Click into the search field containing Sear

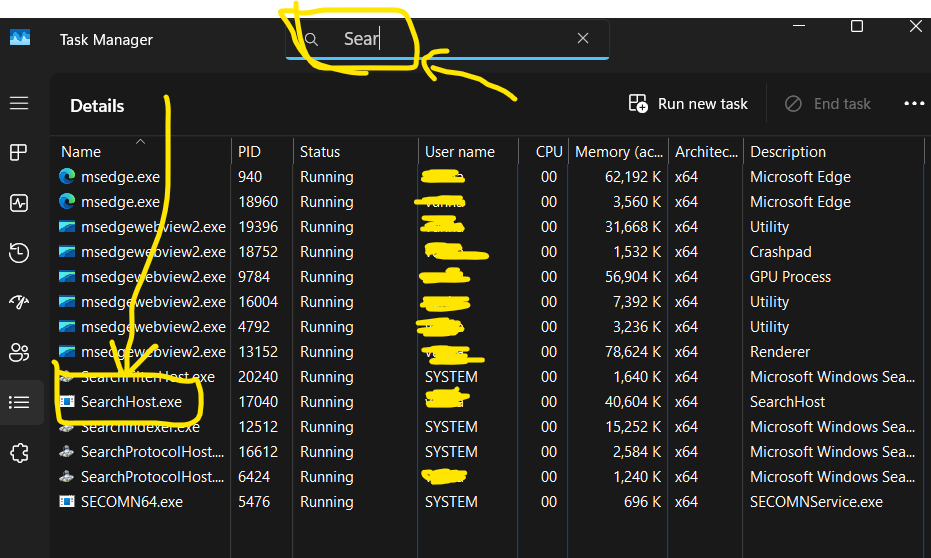[x=447, y=39]
